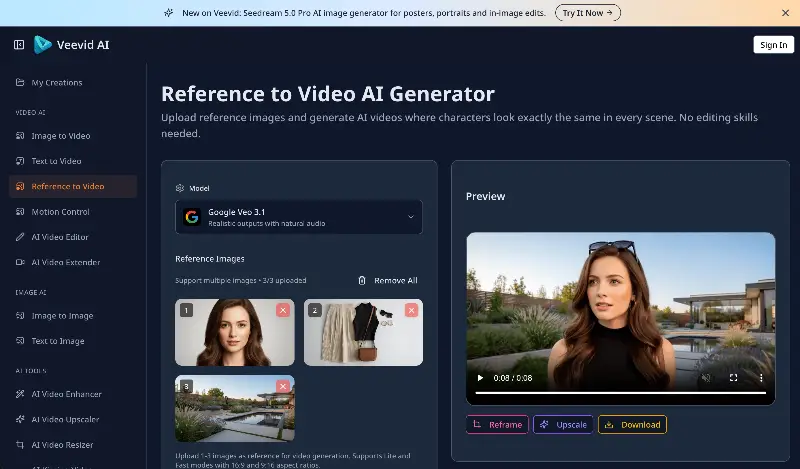Image resolution: width=800 pixels, height=469 pixels.
Task: Dismiss the announcement banner with X
Action: click(x=785, y=13)
